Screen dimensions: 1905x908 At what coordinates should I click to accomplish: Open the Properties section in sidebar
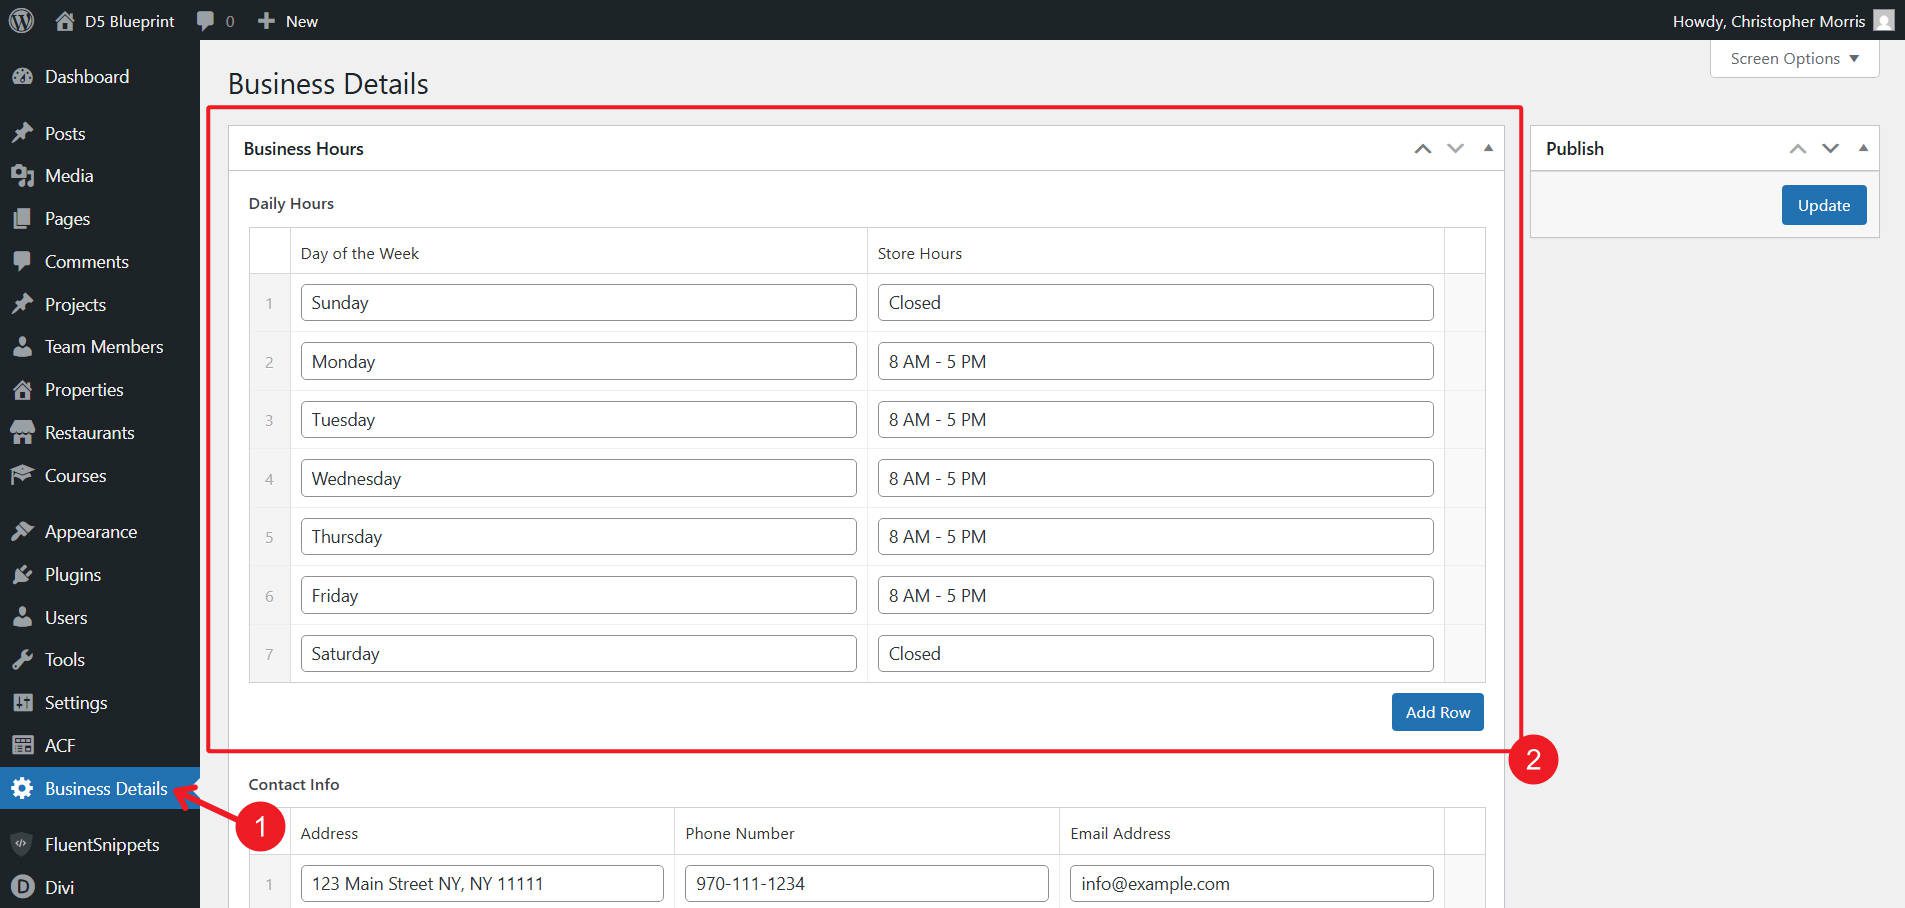click(84, 389)
